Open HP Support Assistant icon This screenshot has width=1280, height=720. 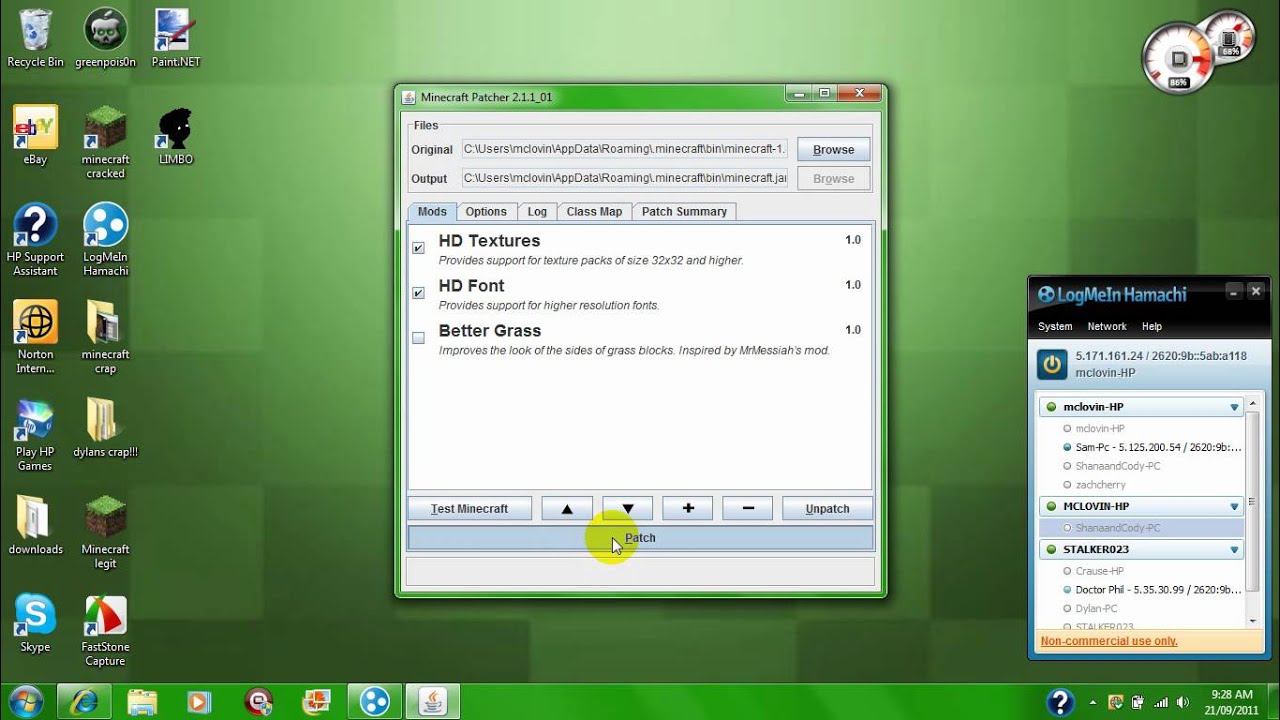tap(35, 240)
